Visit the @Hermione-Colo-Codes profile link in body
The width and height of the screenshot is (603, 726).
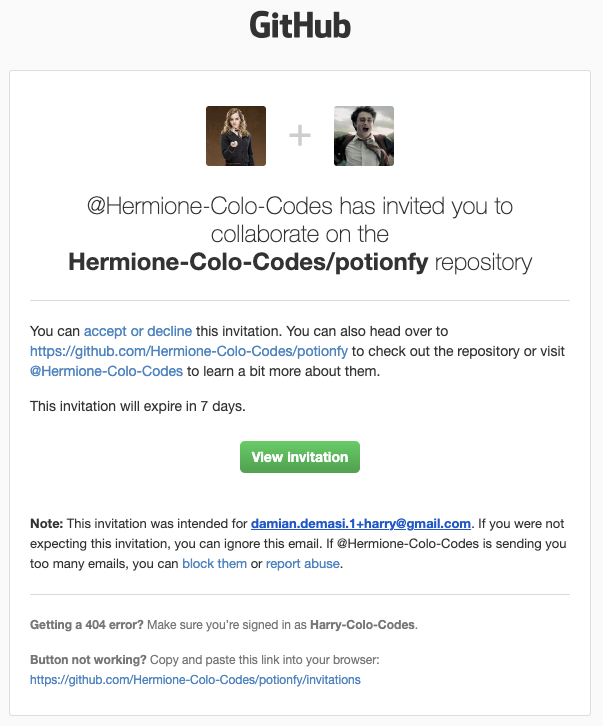pos(106,371)
